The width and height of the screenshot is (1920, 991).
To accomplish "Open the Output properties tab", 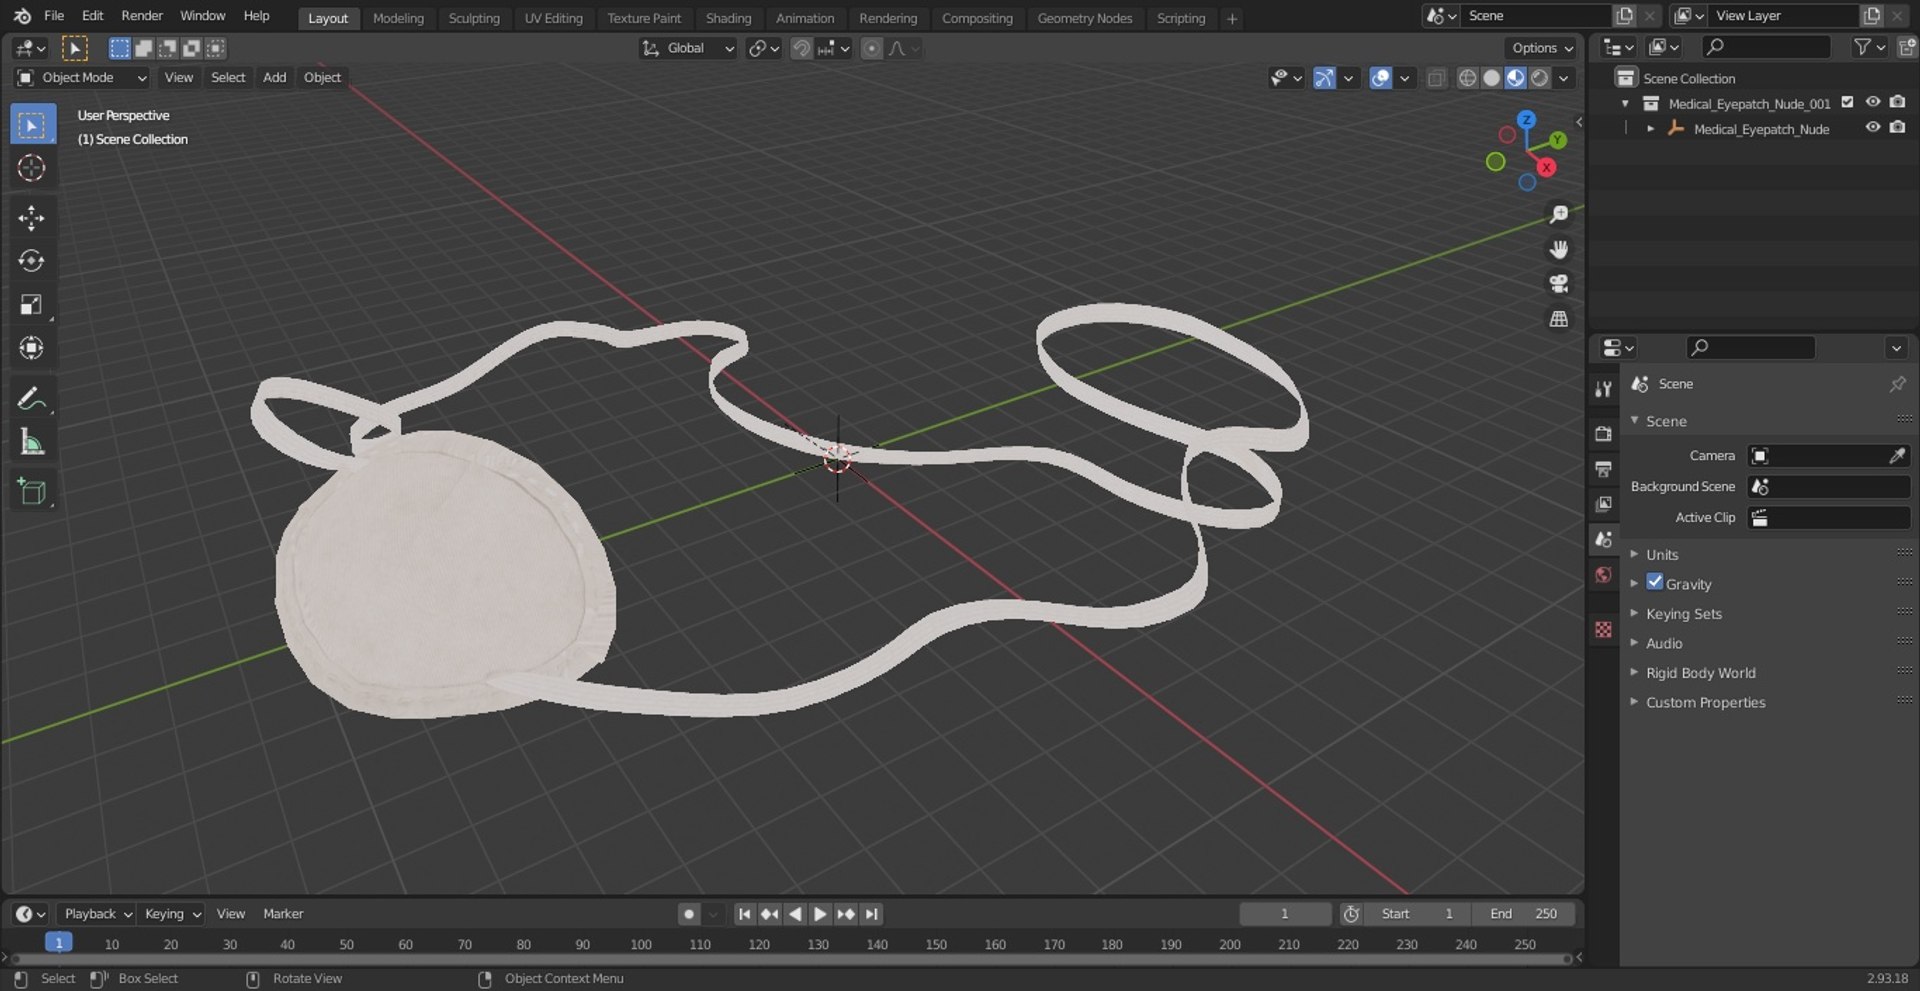I will click(x=1604, y=469).
